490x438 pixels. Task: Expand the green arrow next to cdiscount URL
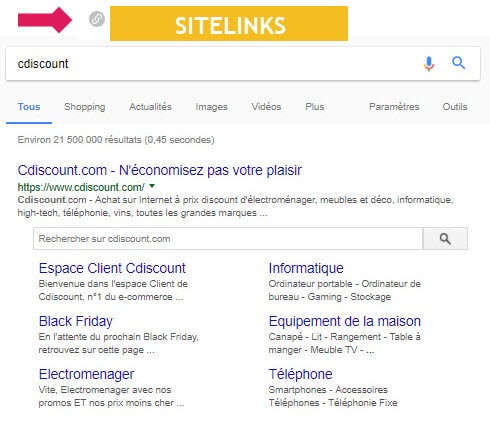[x=152, y=186]
